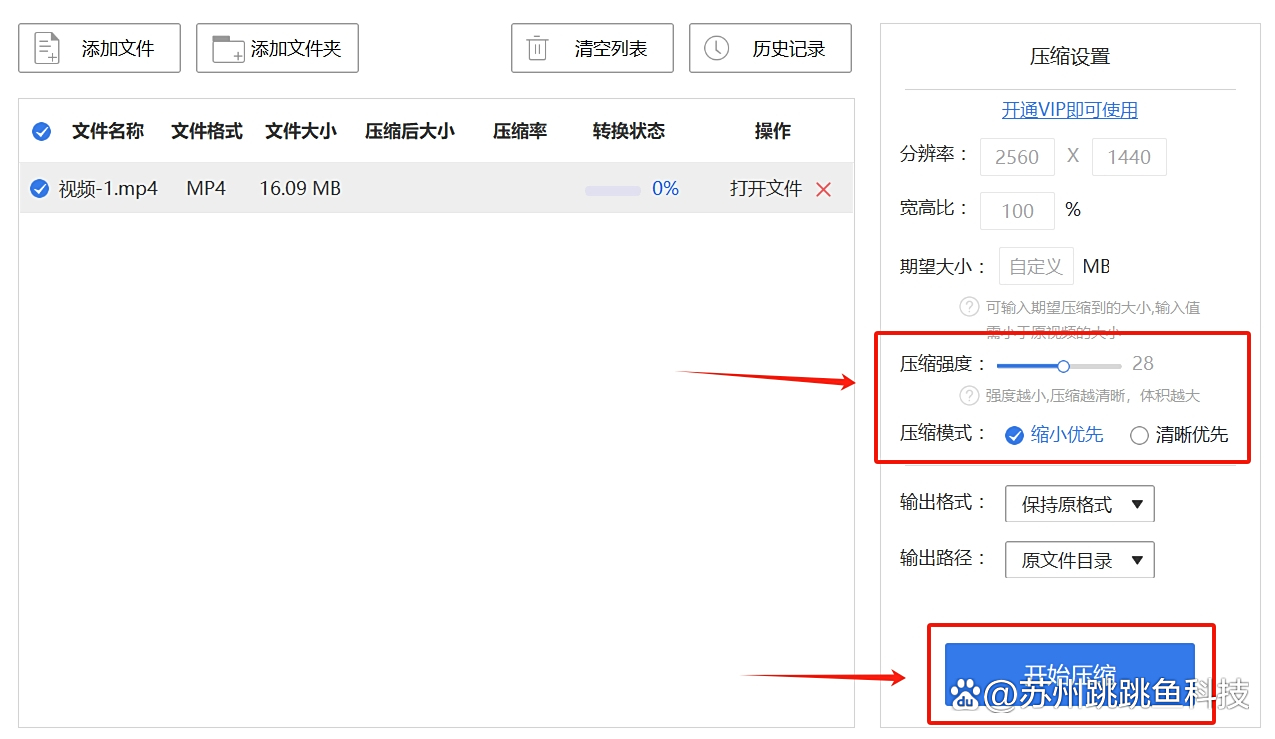Viewport: 1275px width, 739px height.
Task: Click the trash icon beside 清空列表
Action: [537, 47]
